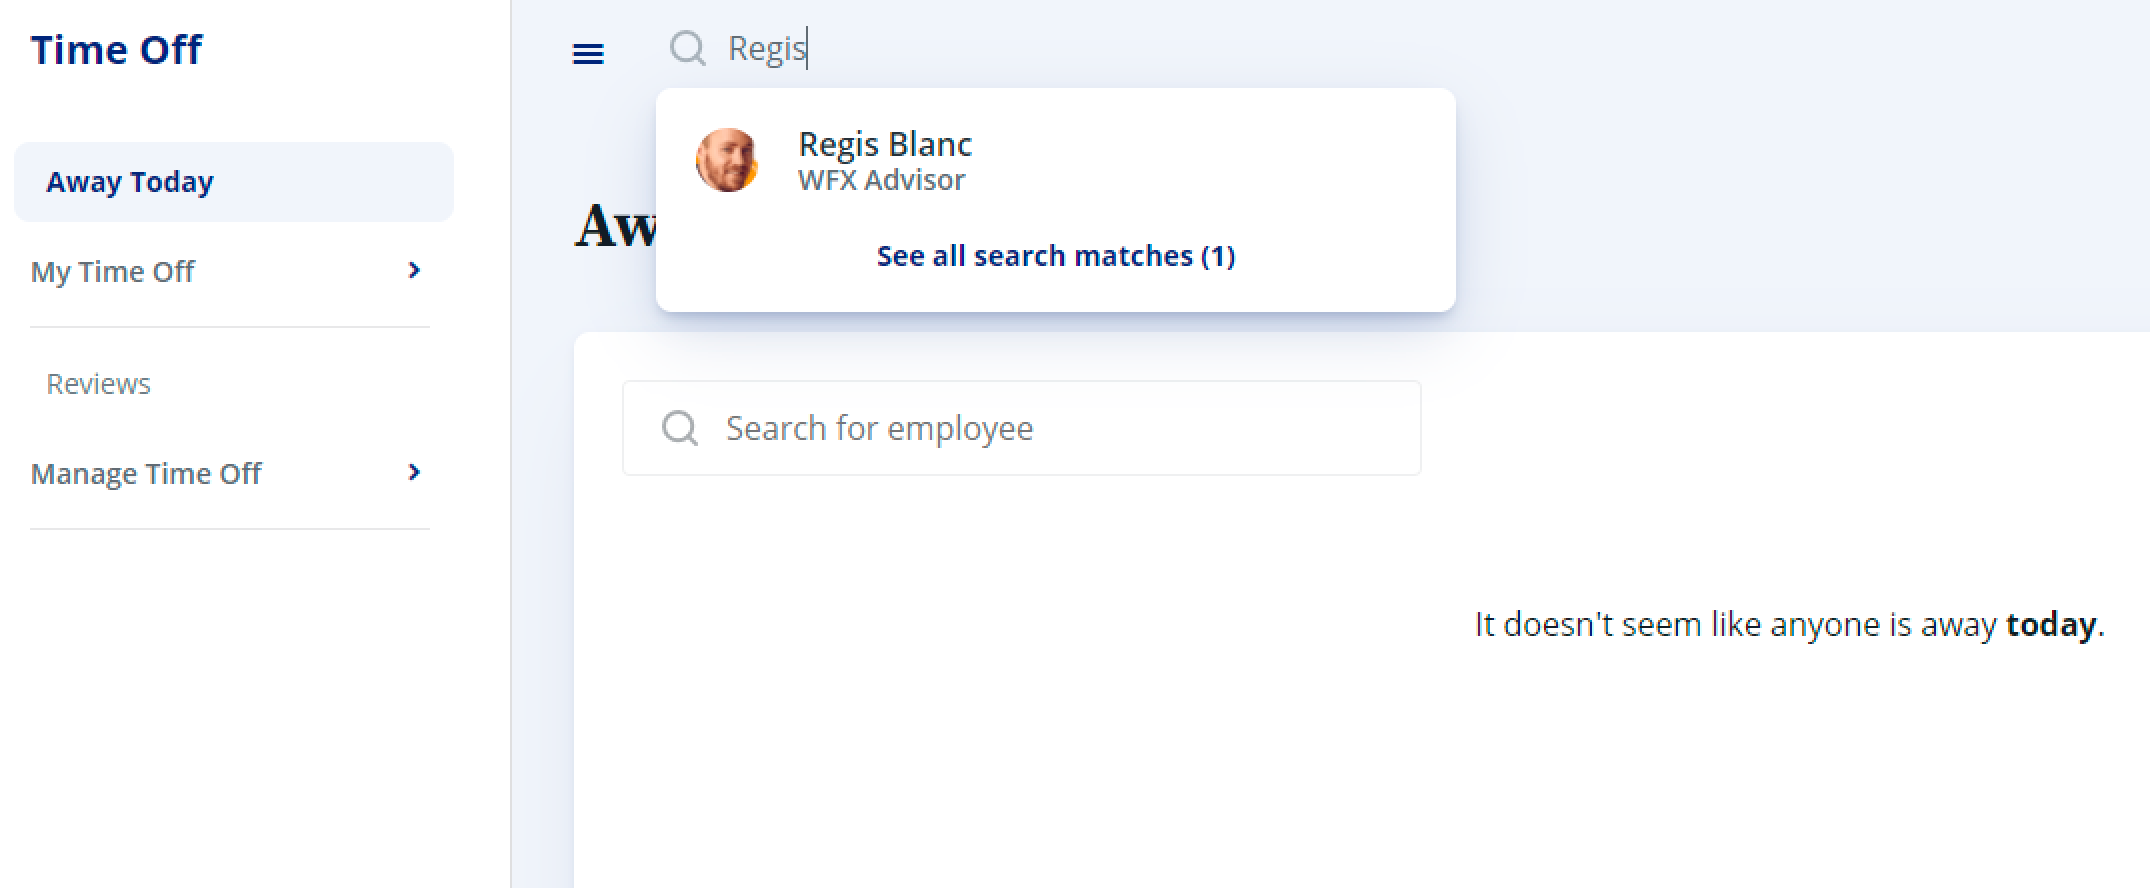Open Manage Time Off menu item
Viewport: 2150px width, 888px height.
(x=230, y=474)
